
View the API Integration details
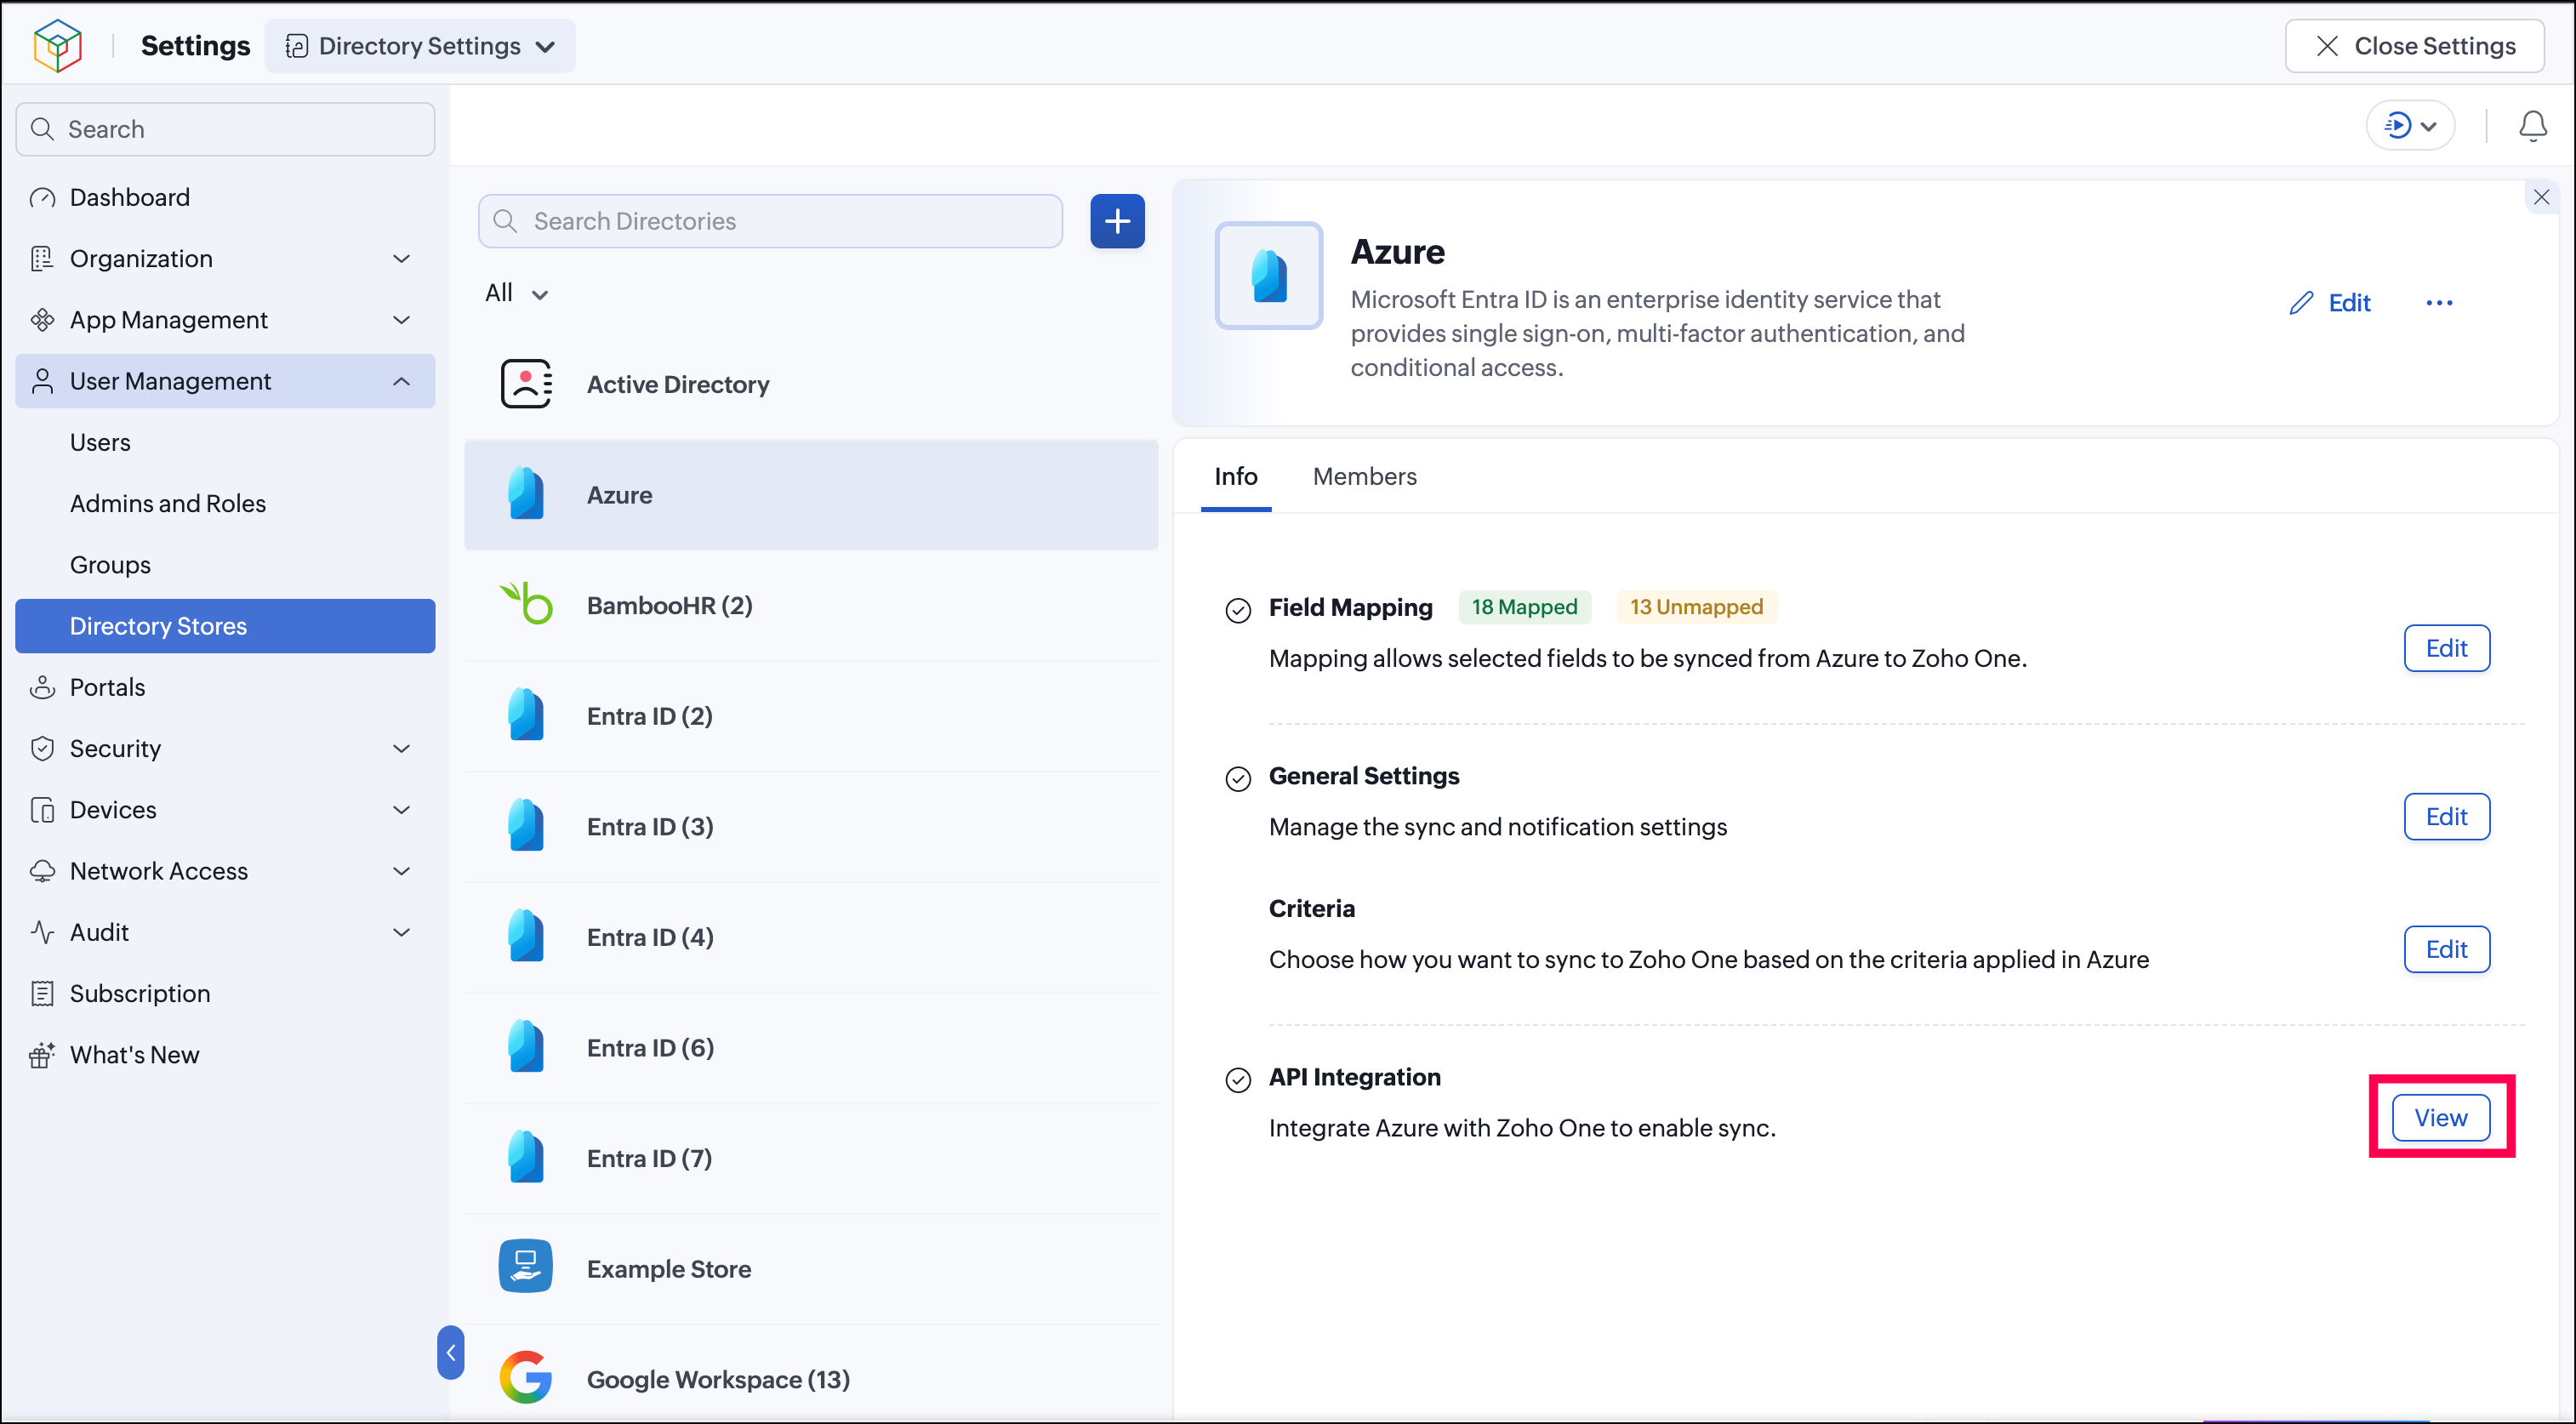point(2440,1117)
